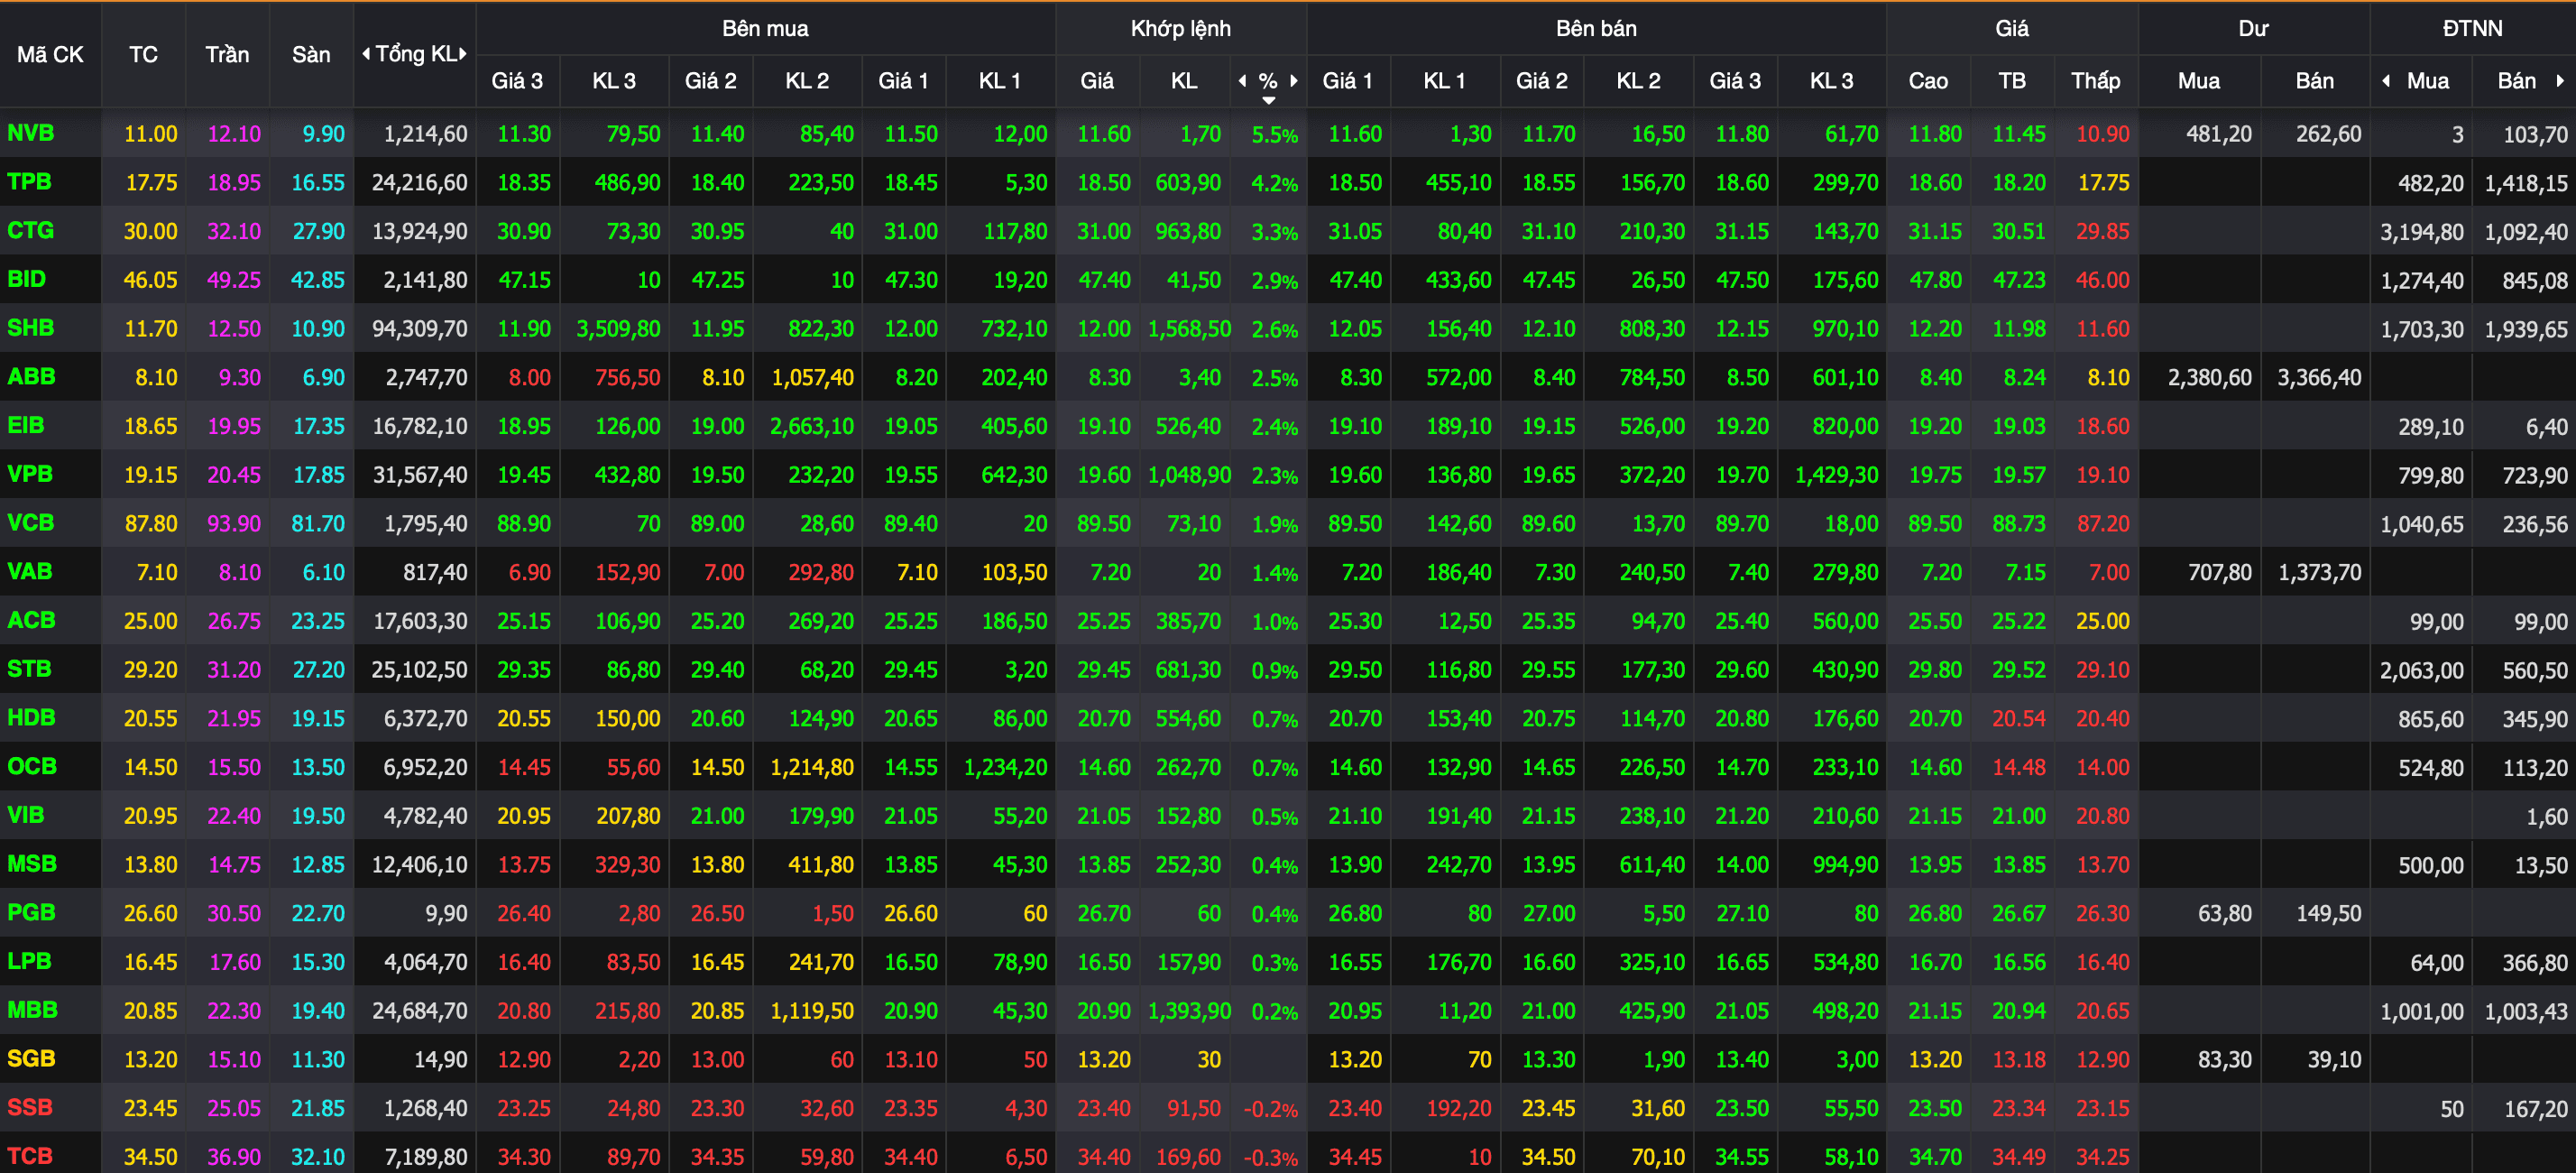Image resolution: width=2576 pixels, height=1173 pixels.
Task: Select the LPB ticker
Action: 29,962
